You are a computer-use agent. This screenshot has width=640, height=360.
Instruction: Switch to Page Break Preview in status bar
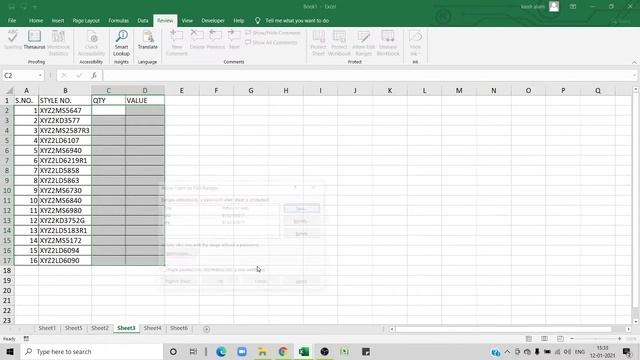pyautogui.click(x=560, y=339)
